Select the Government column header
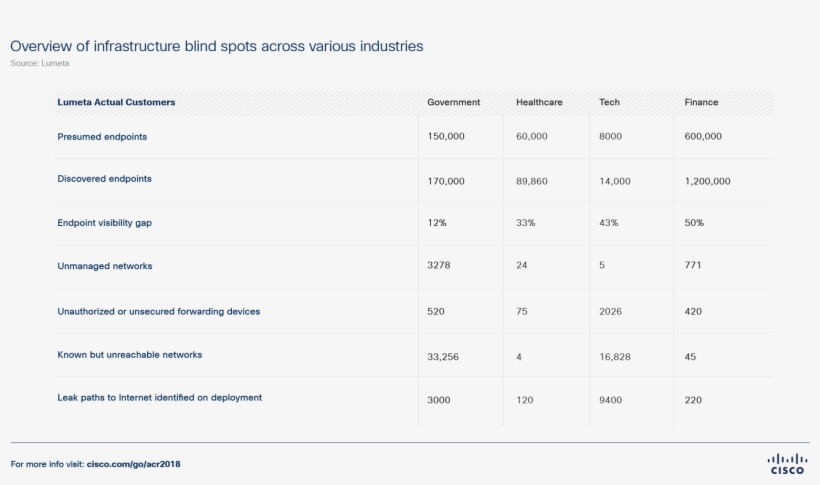 click(x=453, y=102)
